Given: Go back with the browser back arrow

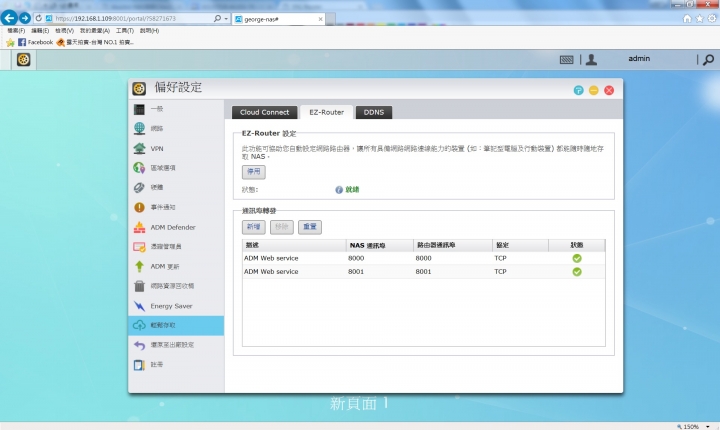Looking at the screenshot, I should [x=9, y=18].
